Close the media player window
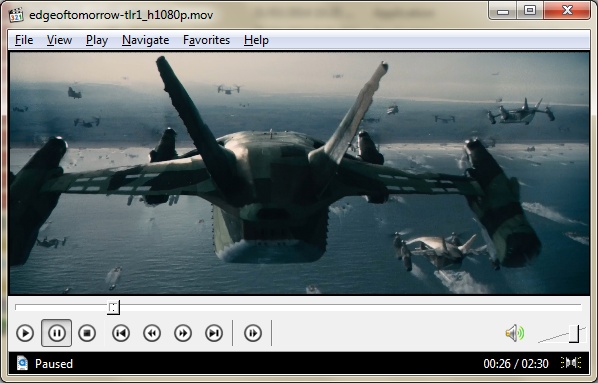The width and height of the screenshot is (598, 383). coord(567,11)
